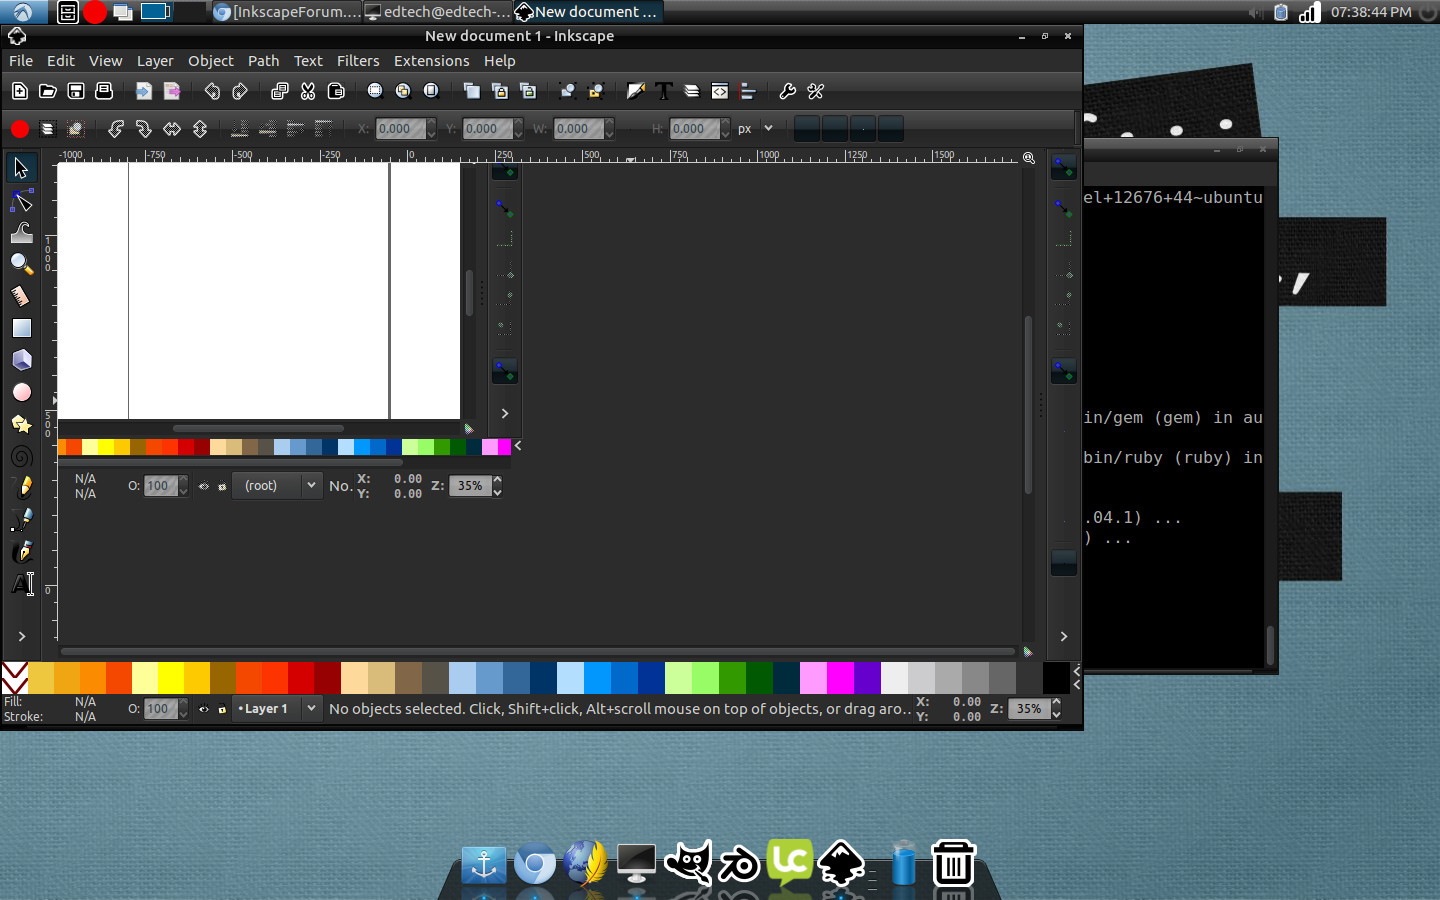Viewport: 1440px width, 900px height.
Task: Expand the toolbox overflow chevron
Action: [x=21, y=636]
